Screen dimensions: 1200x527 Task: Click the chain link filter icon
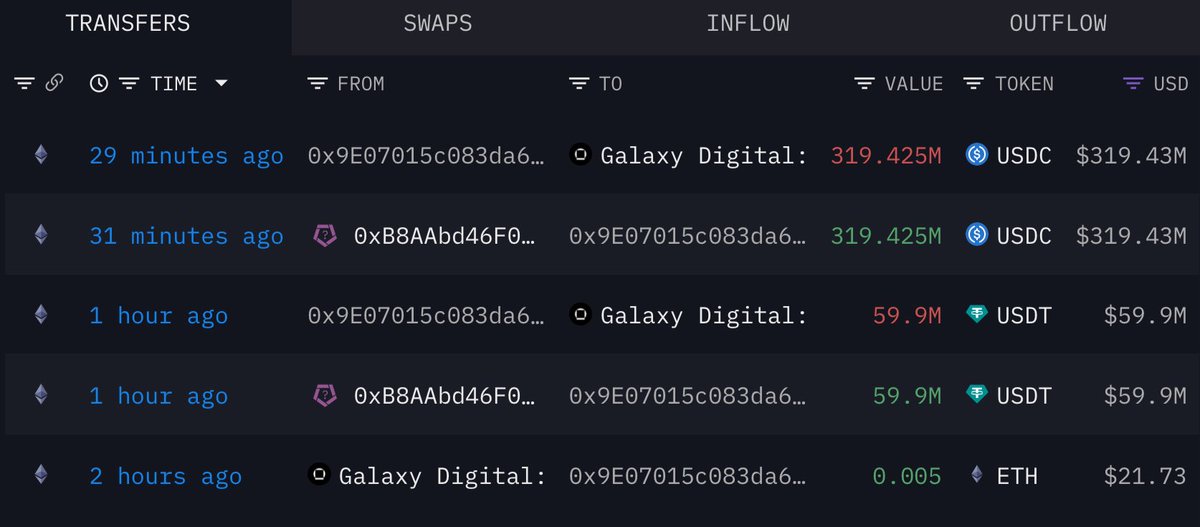(x=55, y=84)
